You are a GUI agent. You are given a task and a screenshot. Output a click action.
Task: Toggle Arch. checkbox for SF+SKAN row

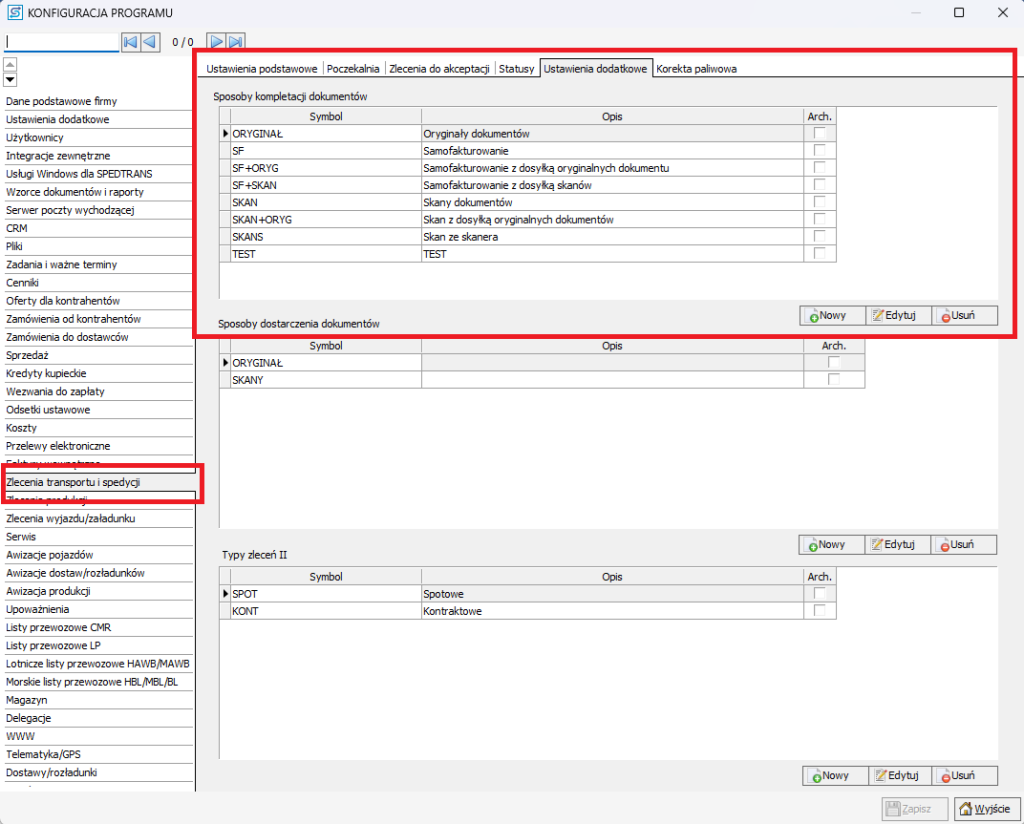(x=820, y=185)
